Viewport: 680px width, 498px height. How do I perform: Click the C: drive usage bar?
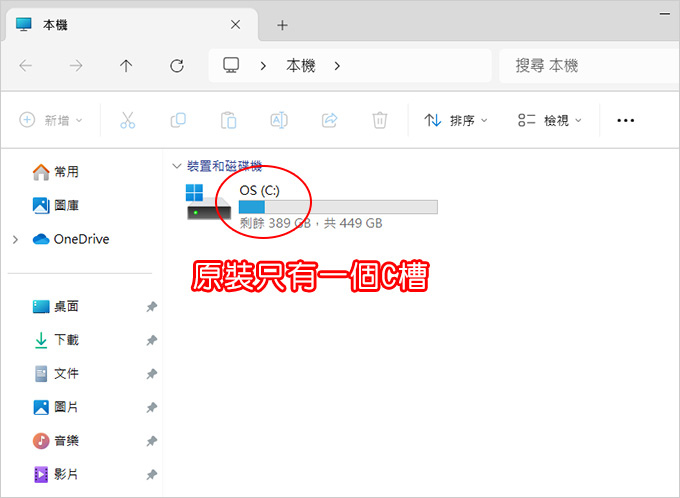(x=338, y=207)
